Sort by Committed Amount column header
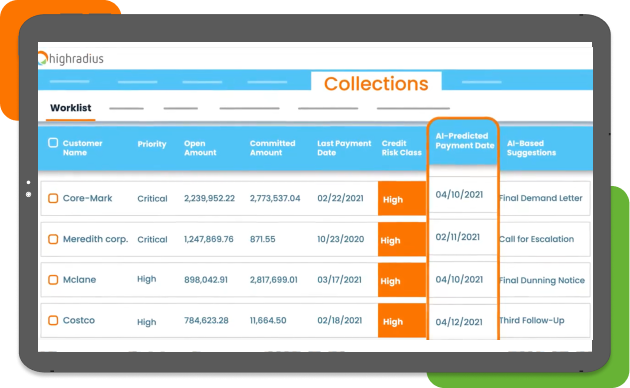 click(272, 148)
